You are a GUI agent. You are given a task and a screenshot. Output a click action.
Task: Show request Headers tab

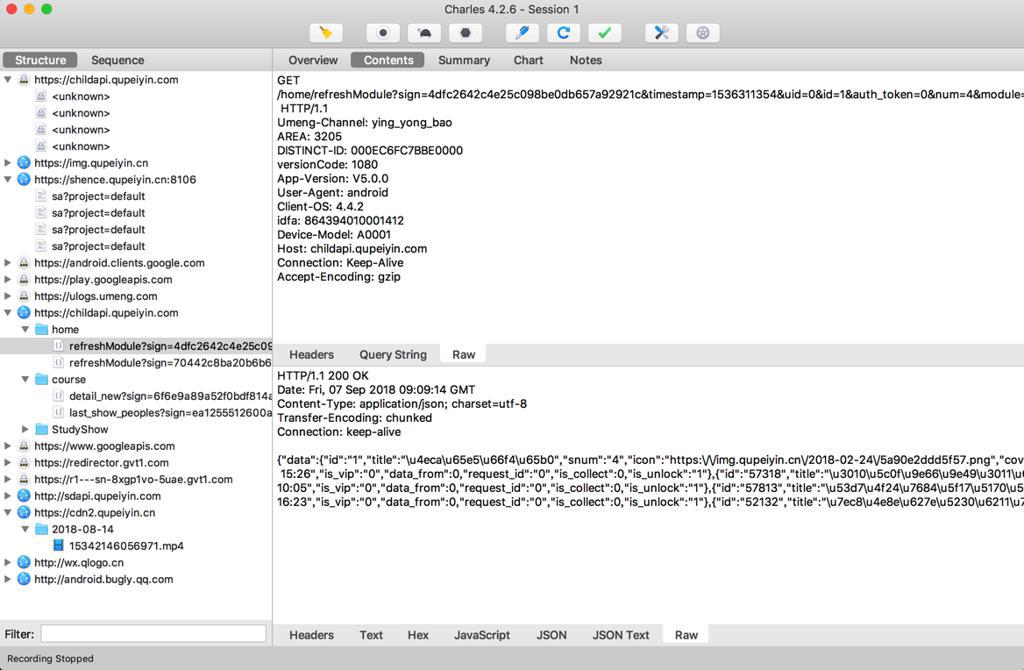click(312, 355)
